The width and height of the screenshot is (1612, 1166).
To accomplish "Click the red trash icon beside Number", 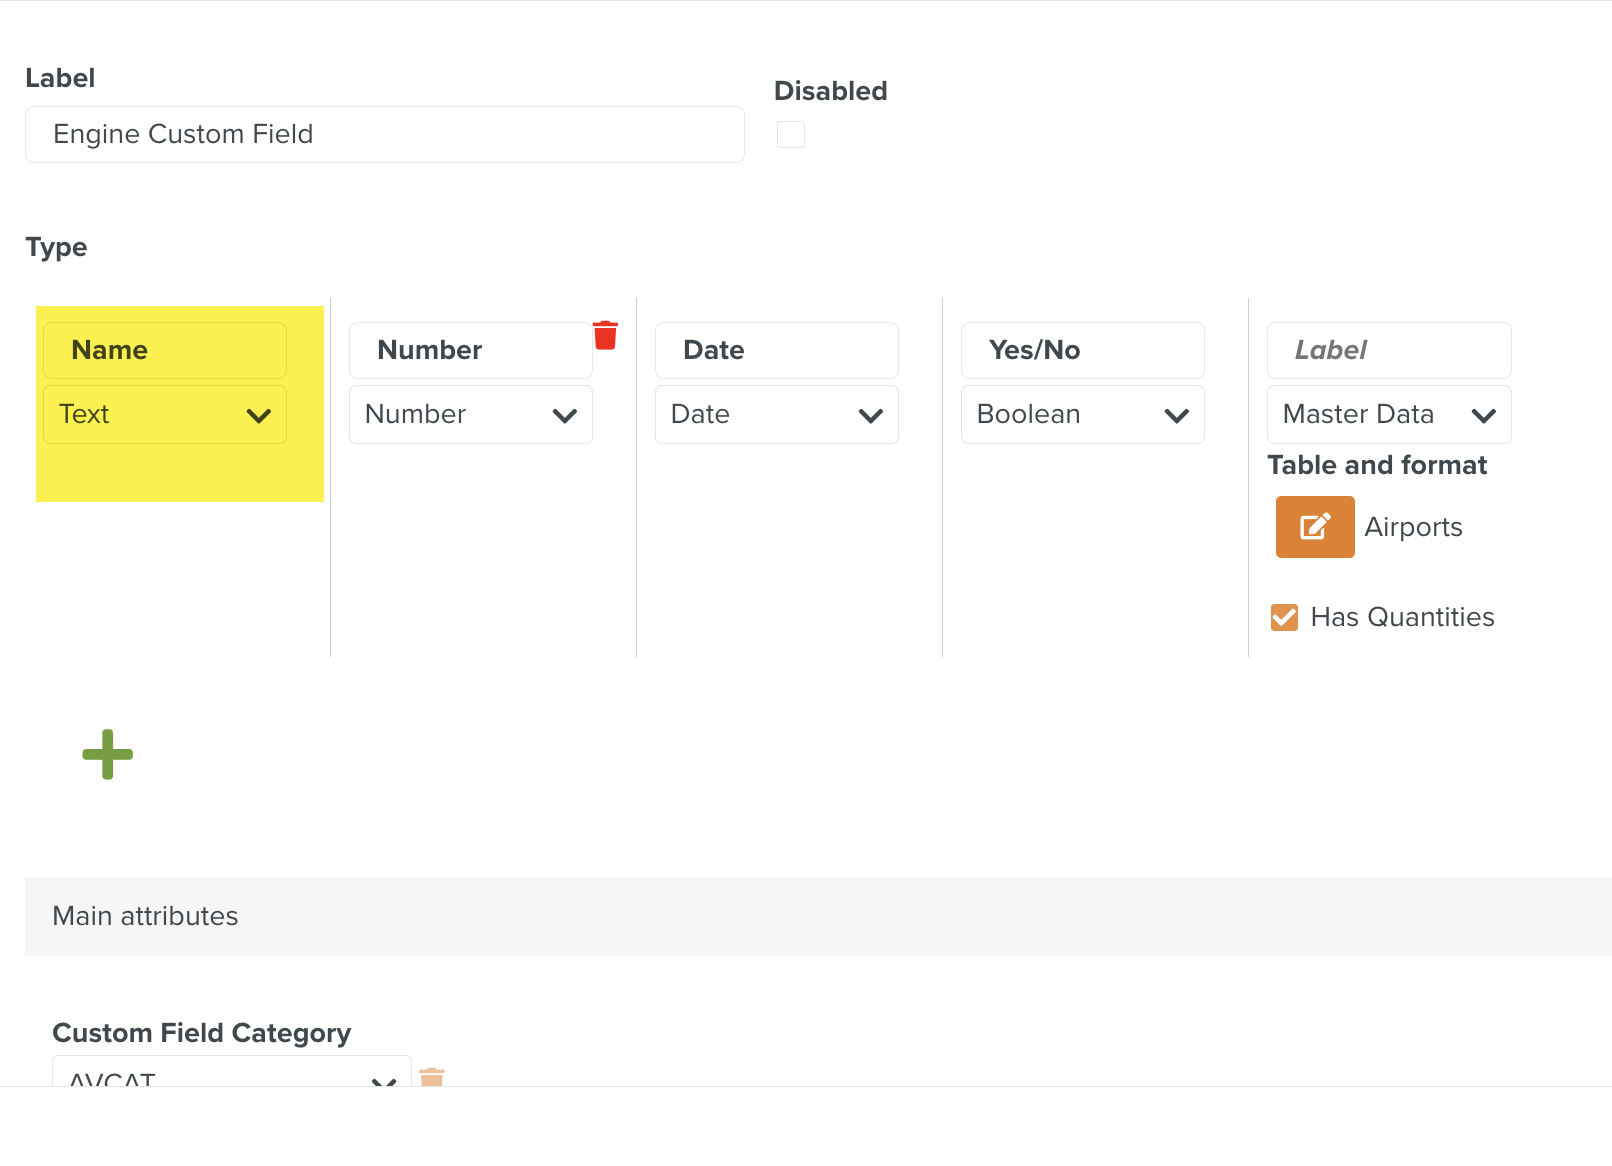I will (x=605, y=336).
